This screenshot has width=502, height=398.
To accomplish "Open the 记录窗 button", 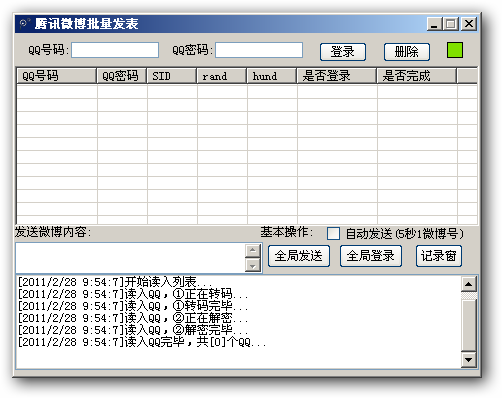I will coord(439,256).
